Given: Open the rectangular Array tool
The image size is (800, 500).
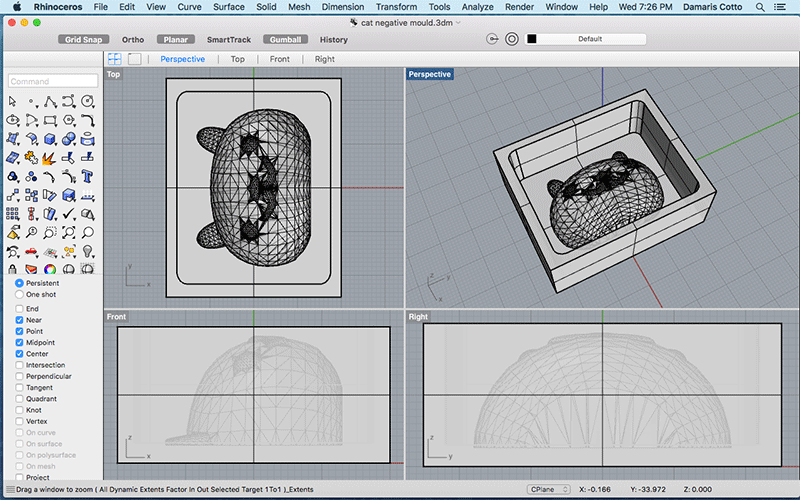Looking at the screenshot, I should [x=13, y=214].
